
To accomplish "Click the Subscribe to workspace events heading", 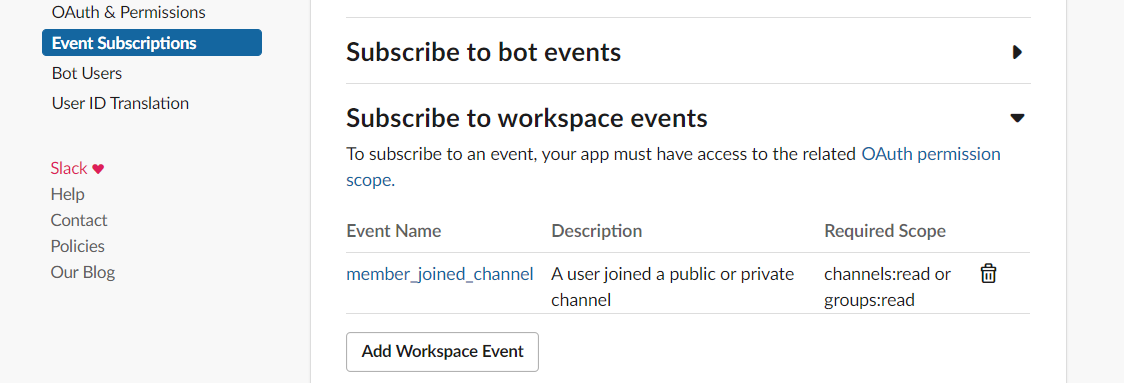I will (x=527, y=118).
